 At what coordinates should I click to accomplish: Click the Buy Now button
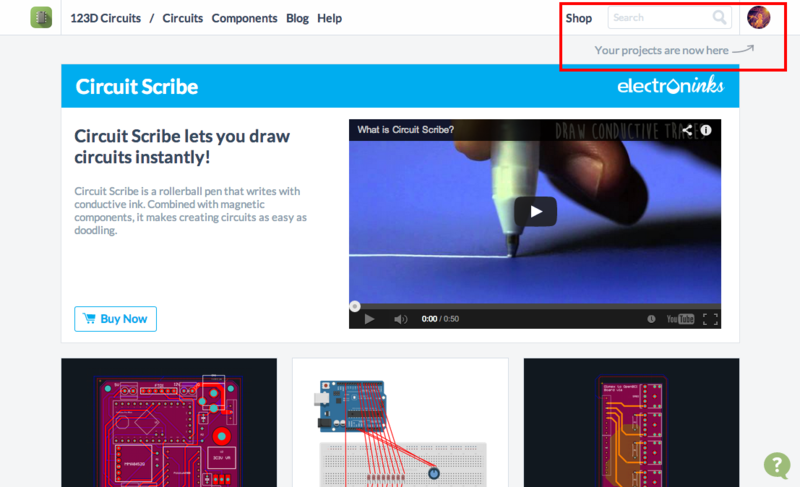[x=115, y=319]
